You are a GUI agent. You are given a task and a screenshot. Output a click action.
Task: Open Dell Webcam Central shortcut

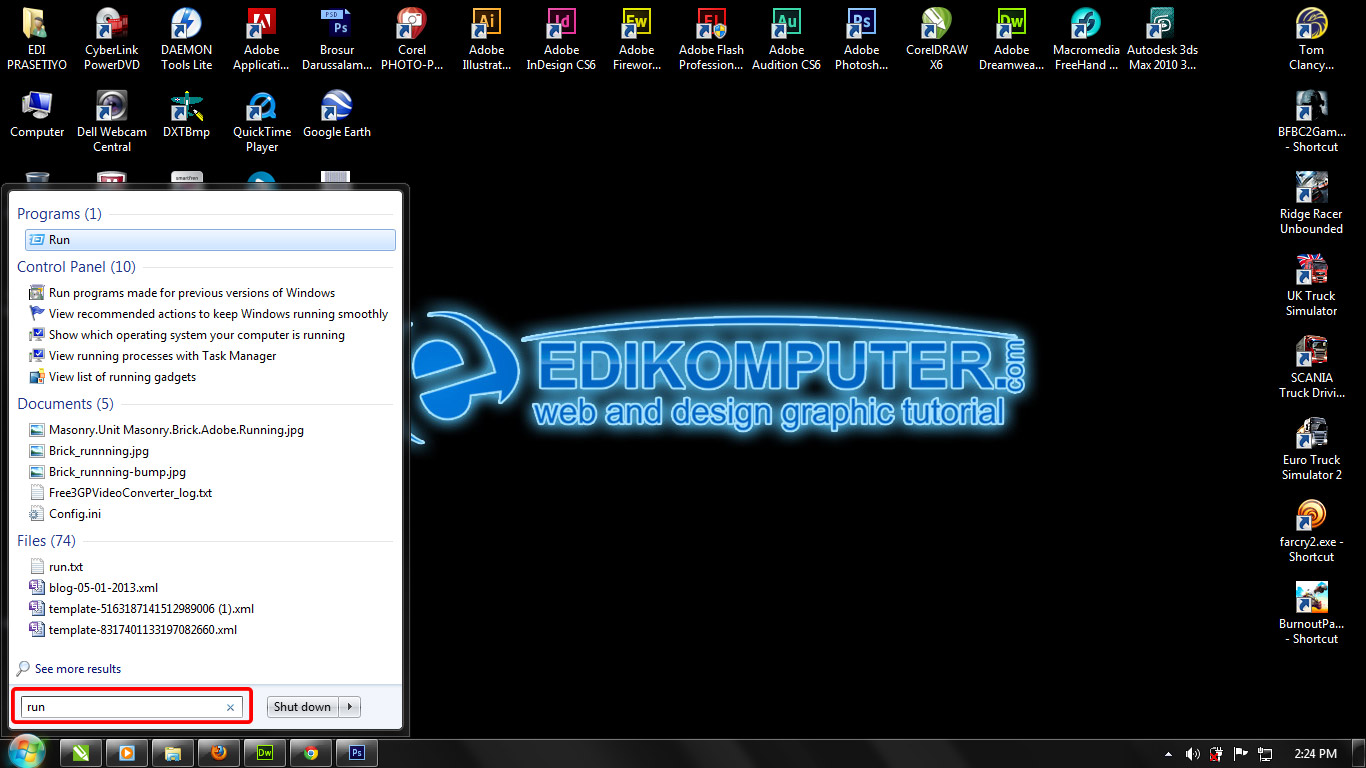click(x=112, y=121)
